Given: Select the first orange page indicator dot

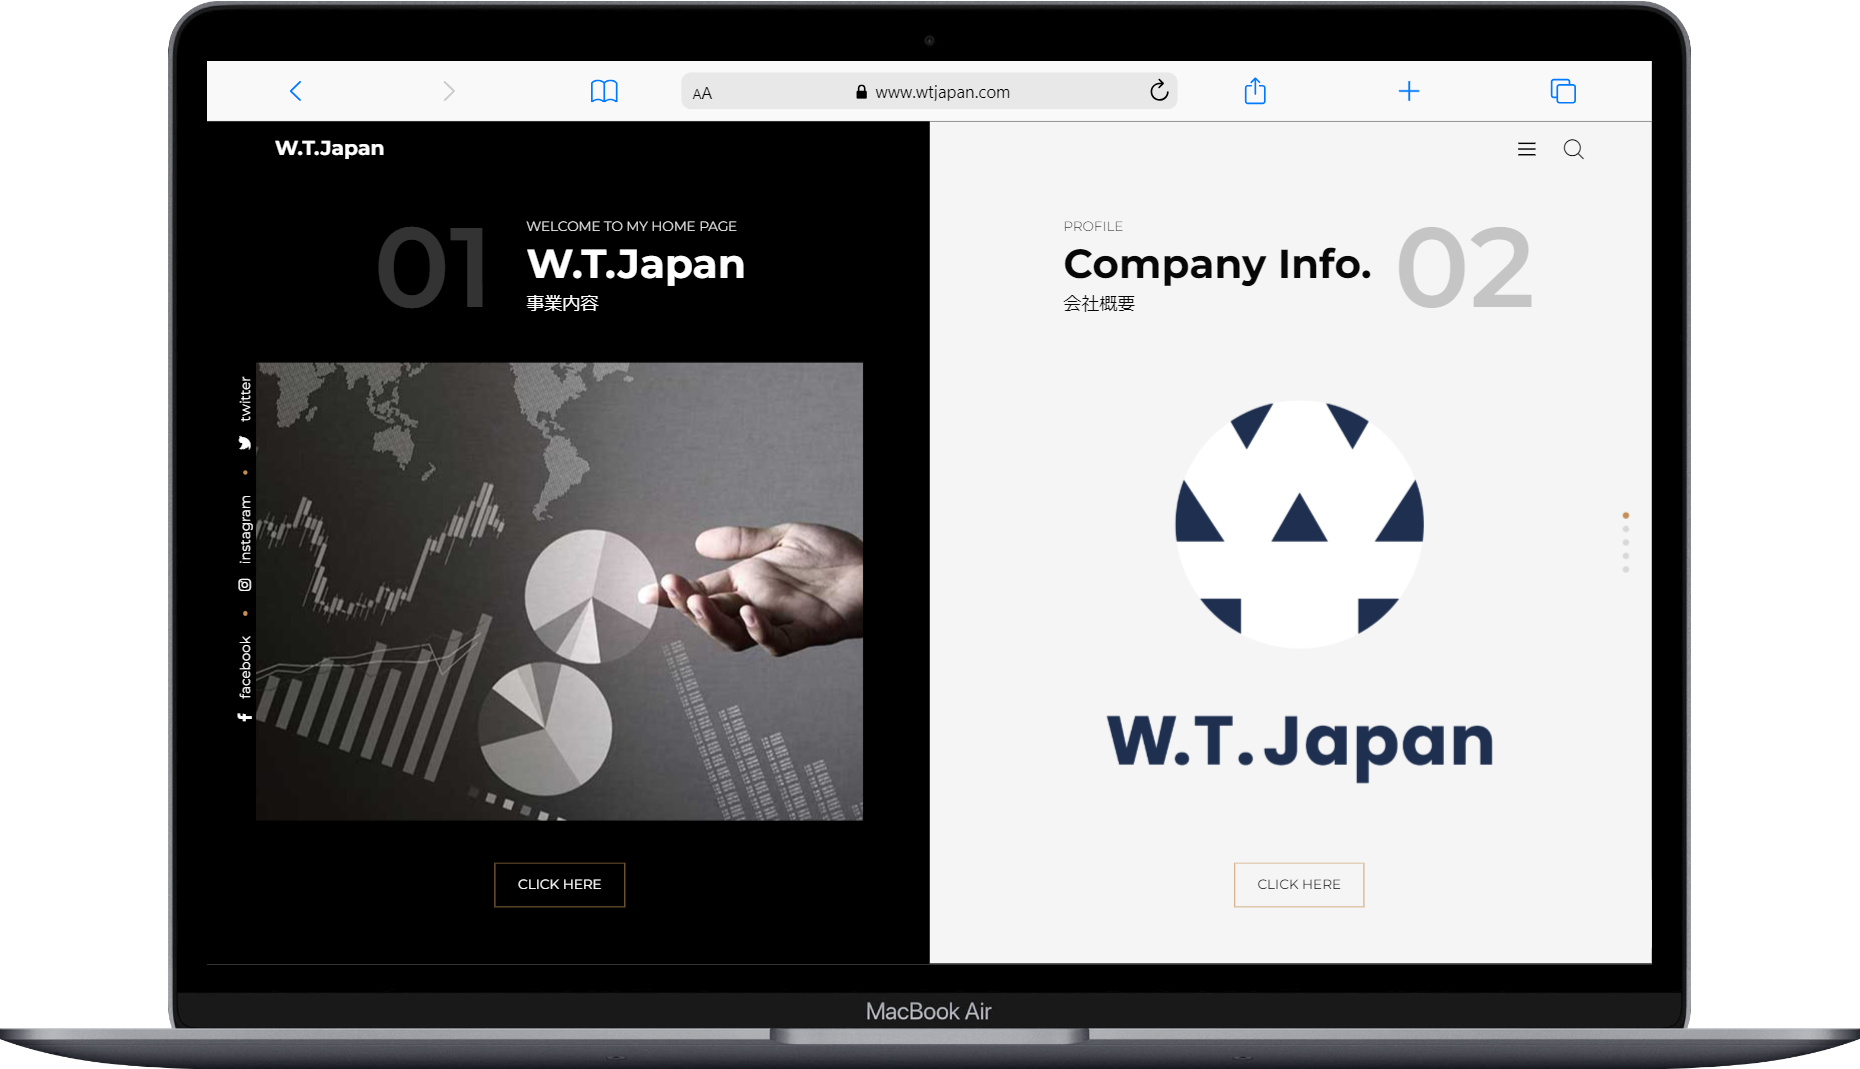Looking at the screenshot, I should click(1625, 515).
